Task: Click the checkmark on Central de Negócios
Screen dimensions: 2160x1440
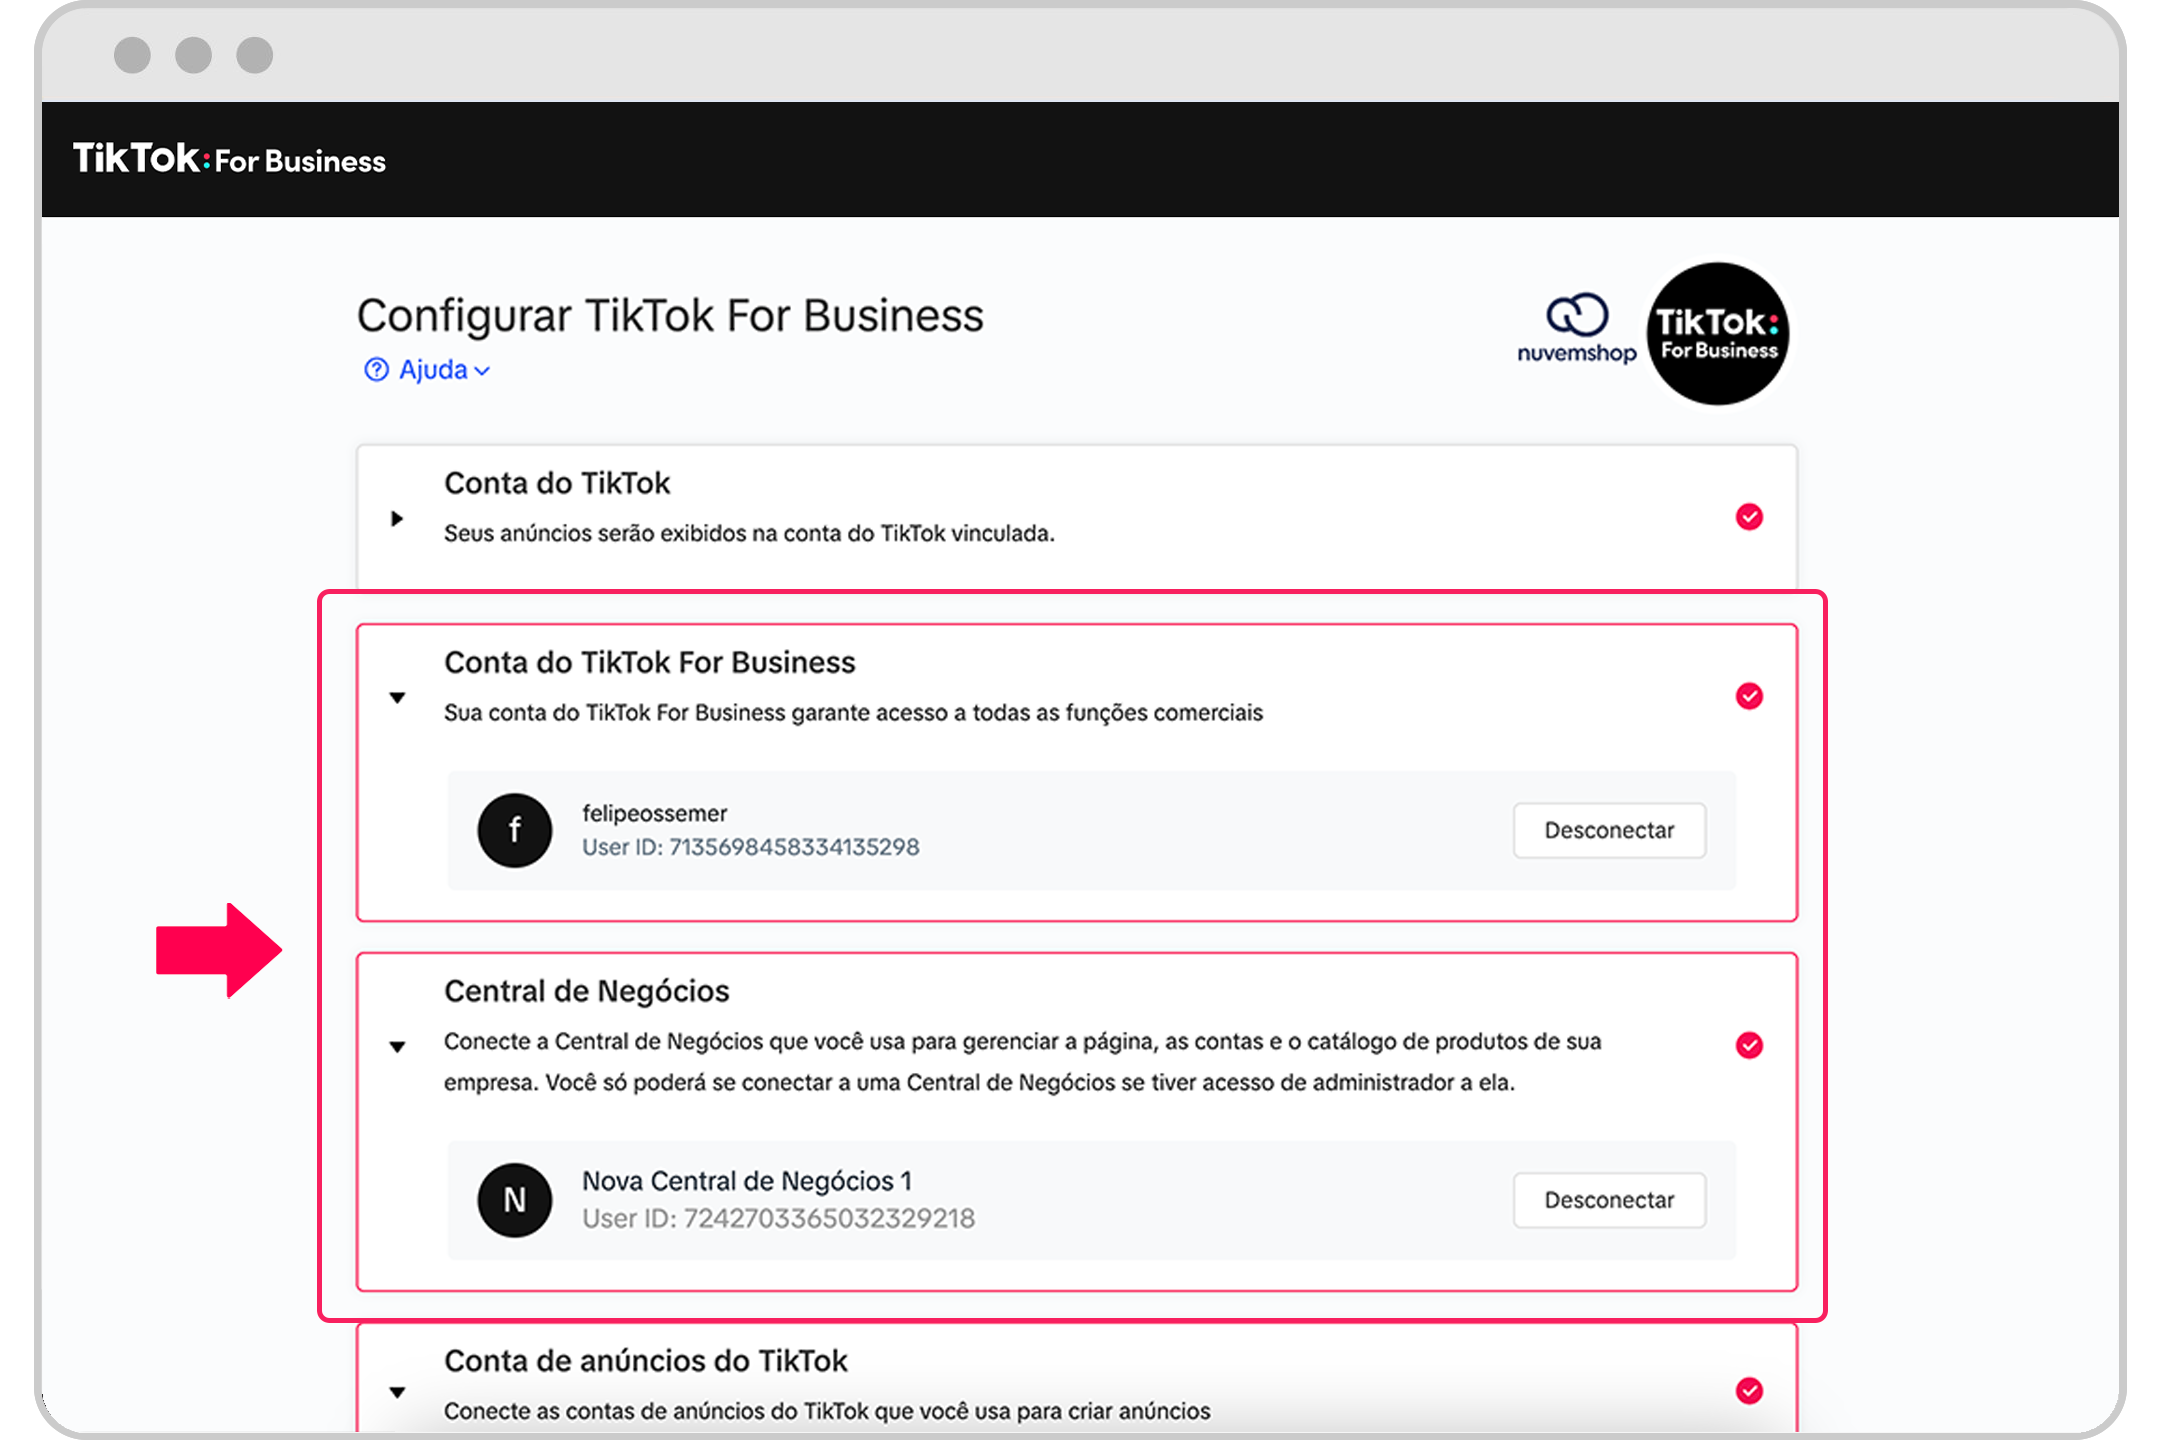Action: [x=1749, y=1045]
